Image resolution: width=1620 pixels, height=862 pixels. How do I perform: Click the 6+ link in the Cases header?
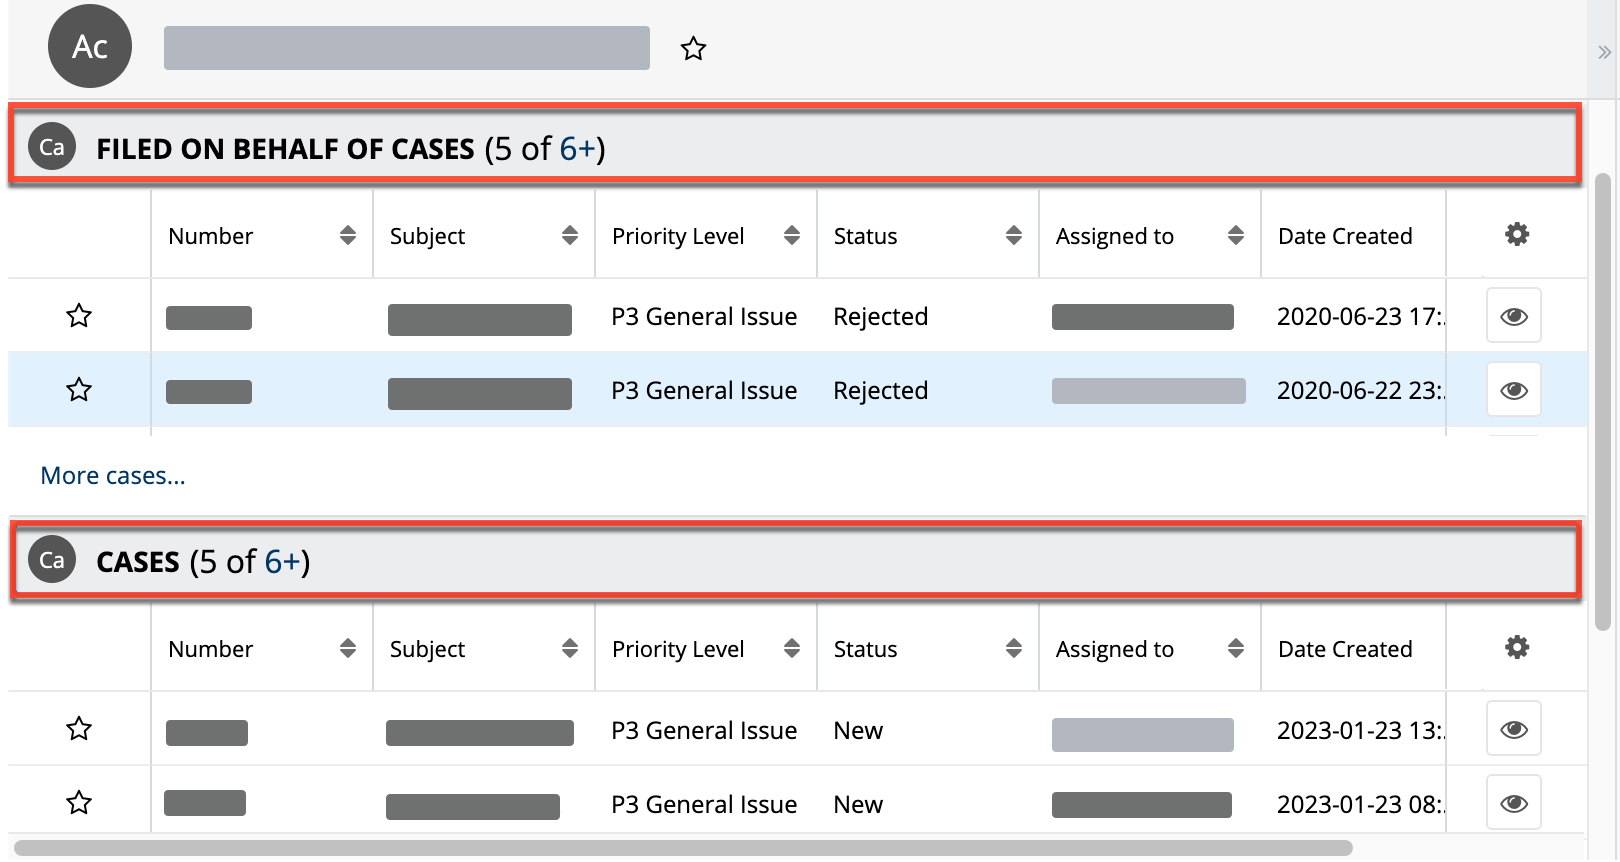(284, 561)
